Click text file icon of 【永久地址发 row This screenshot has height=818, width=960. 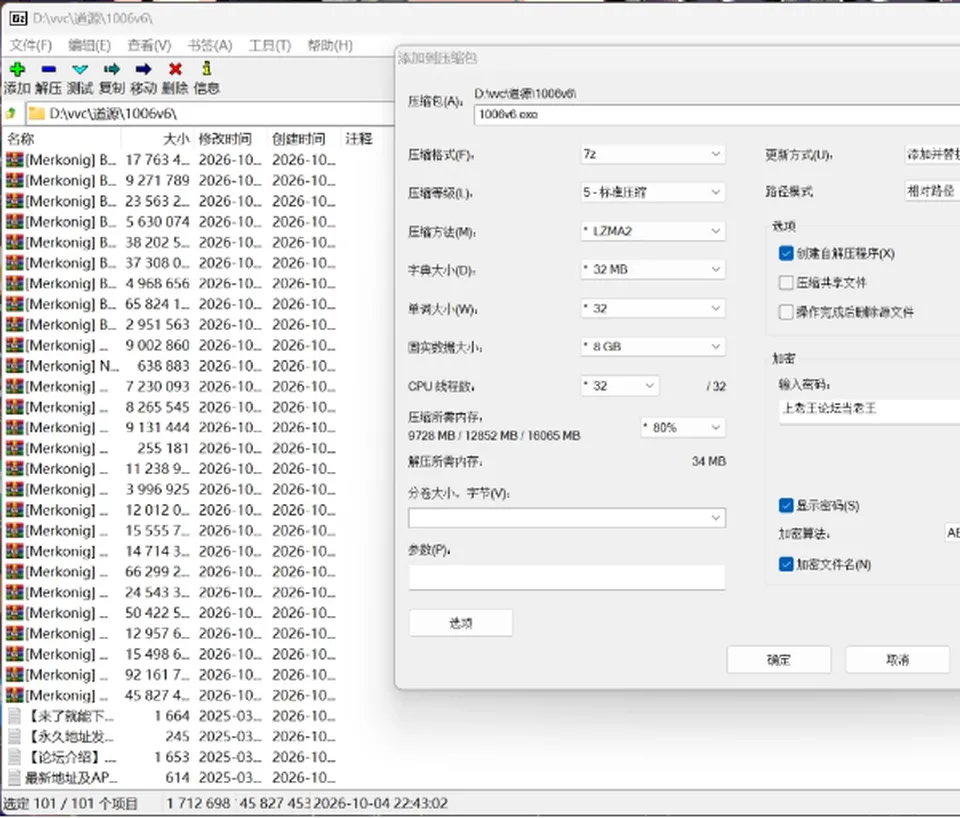[15, 737]
